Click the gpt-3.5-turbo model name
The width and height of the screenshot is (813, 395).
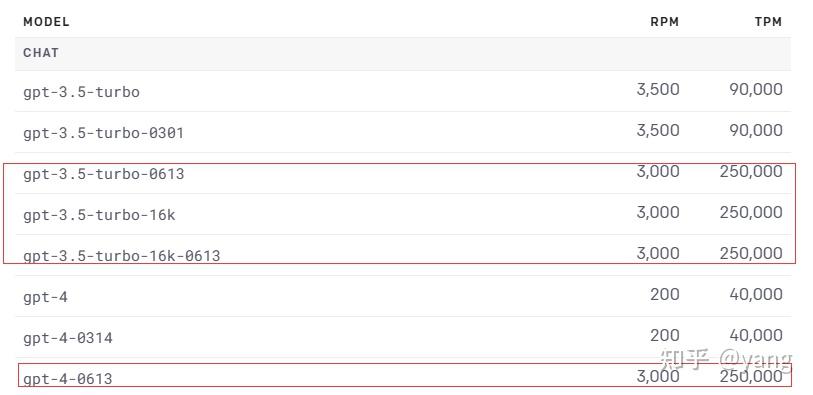[x=81, y=93]
